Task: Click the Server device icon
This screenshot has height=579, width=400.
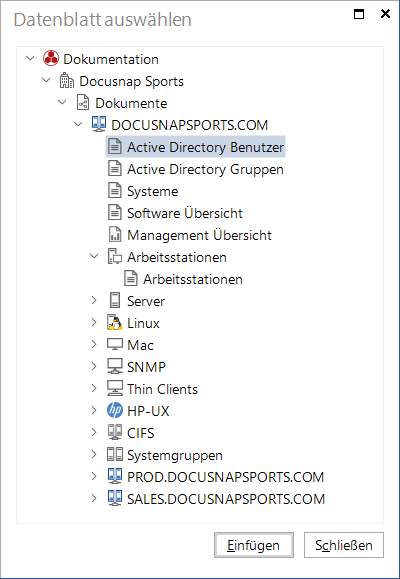Action: click(115, 301)
